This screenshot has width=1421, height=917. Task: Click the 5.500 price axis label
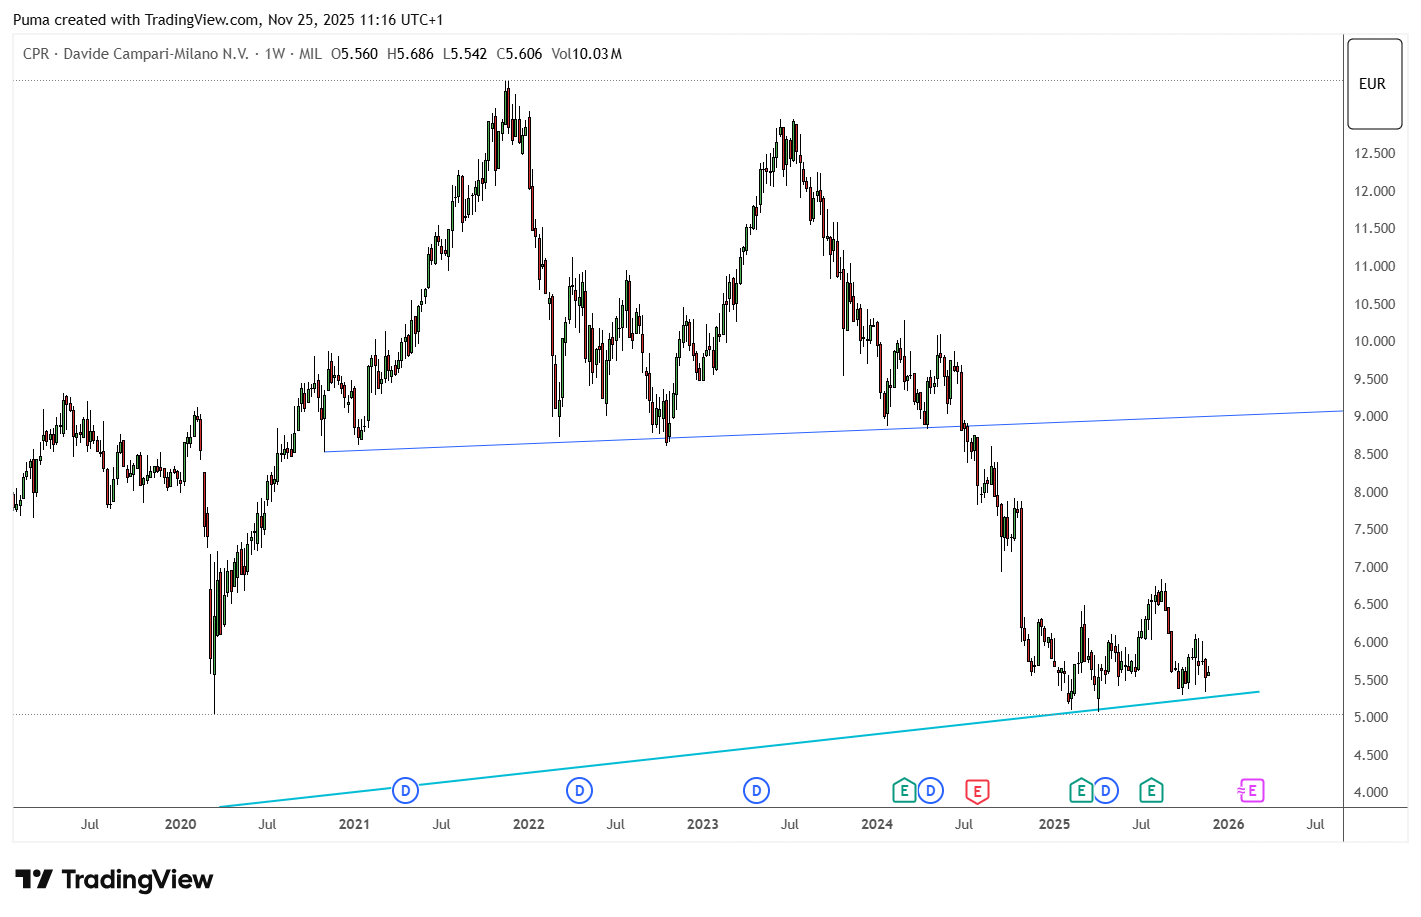(x=1371, y=680)
